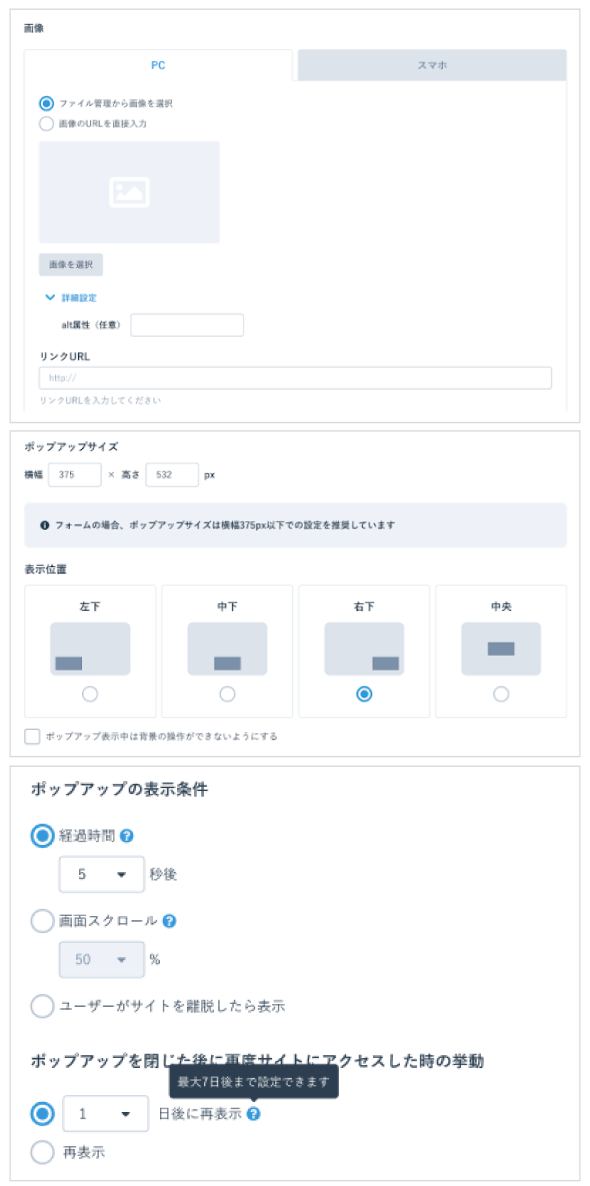
Task: Click help icon beside 日後に再表示
Action: tap(253, 1113)
